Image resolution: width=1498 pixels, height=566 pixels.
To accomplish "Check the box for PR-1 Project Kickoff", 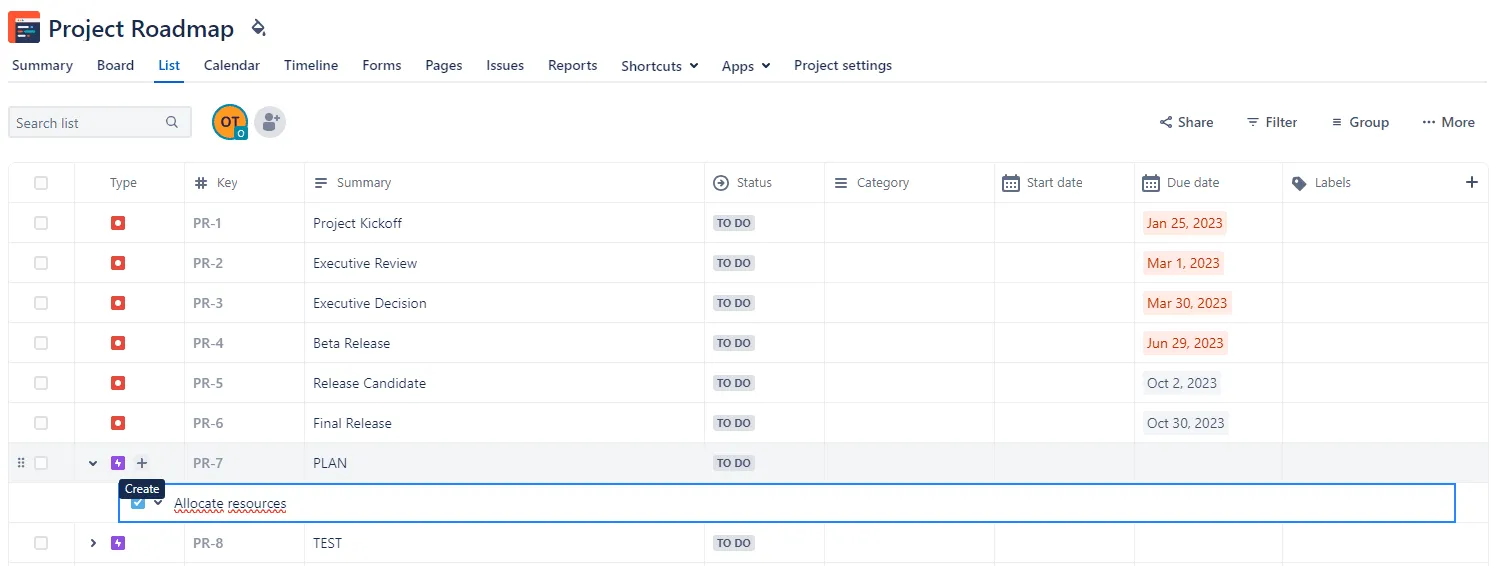I will 41,223.
